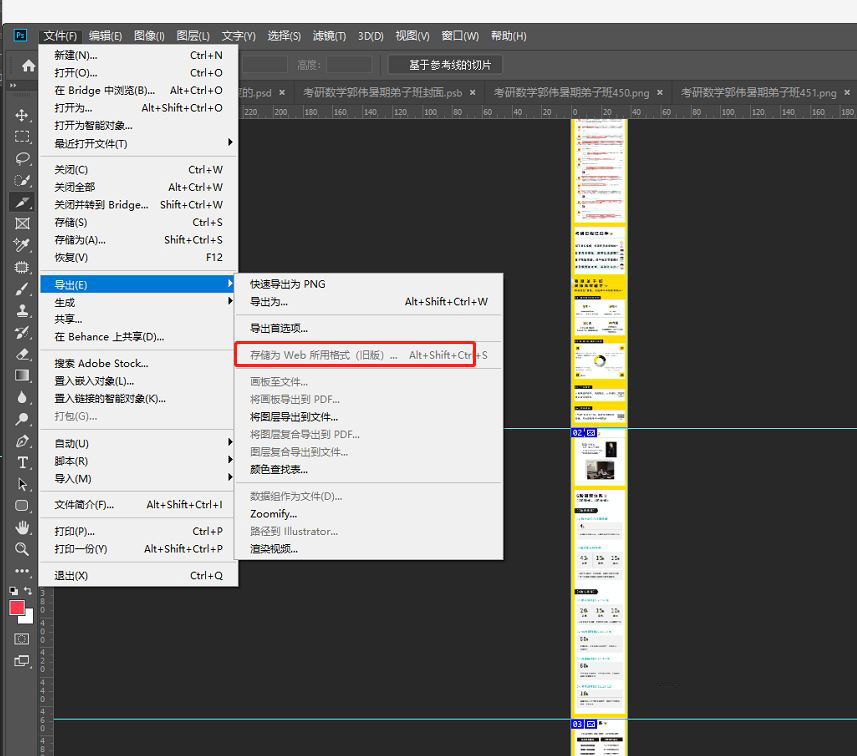857x756 pixels.
Task: Click 存储为(A)... menu item
Action: [138, 239]
